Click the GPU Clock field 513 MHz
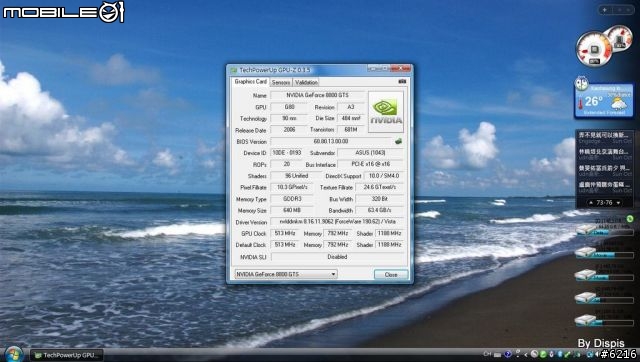This screenshot has height=362, width=640. click(x=285, y=233)
